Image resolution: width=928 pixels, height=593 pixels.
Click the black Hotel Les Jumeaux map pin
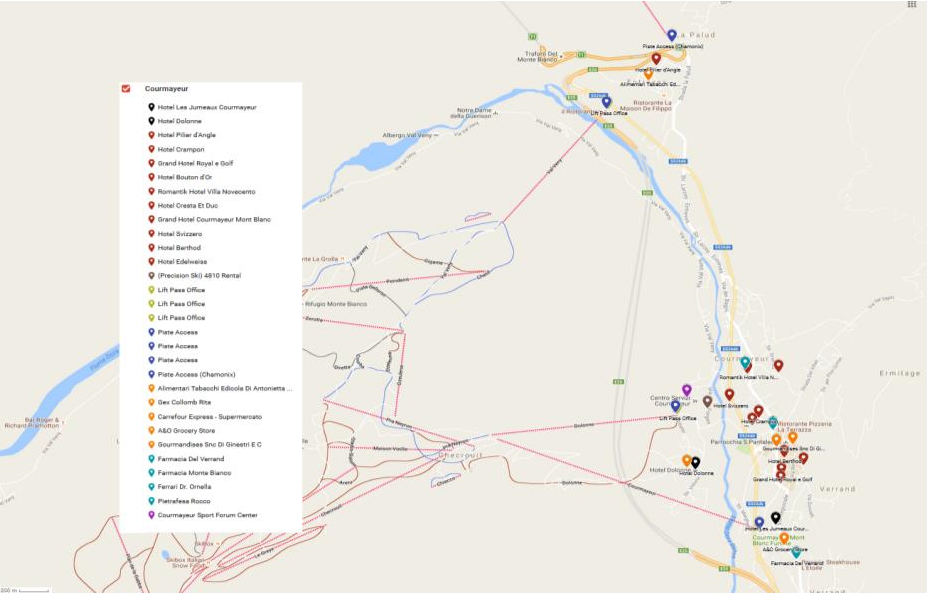pos(775,518)
